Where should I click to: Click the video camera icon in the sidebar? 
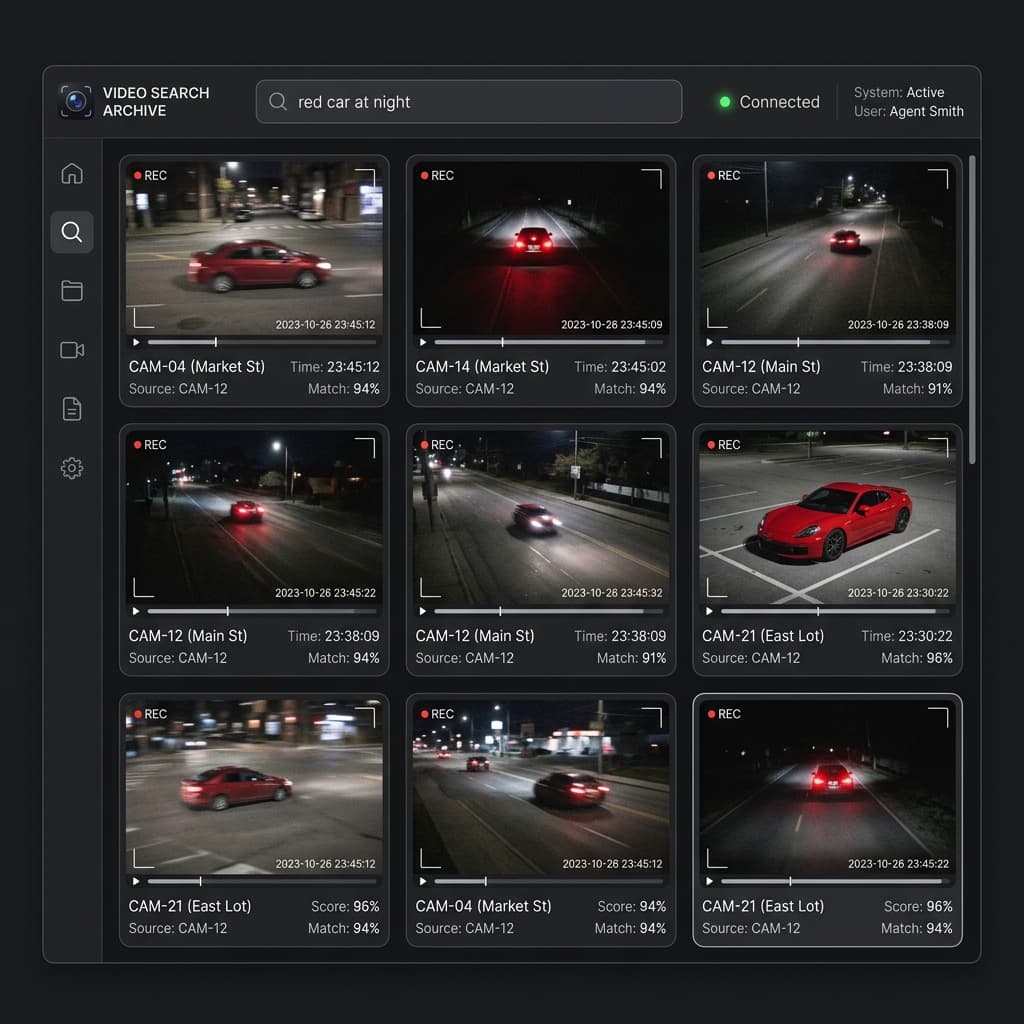[72, 350]
